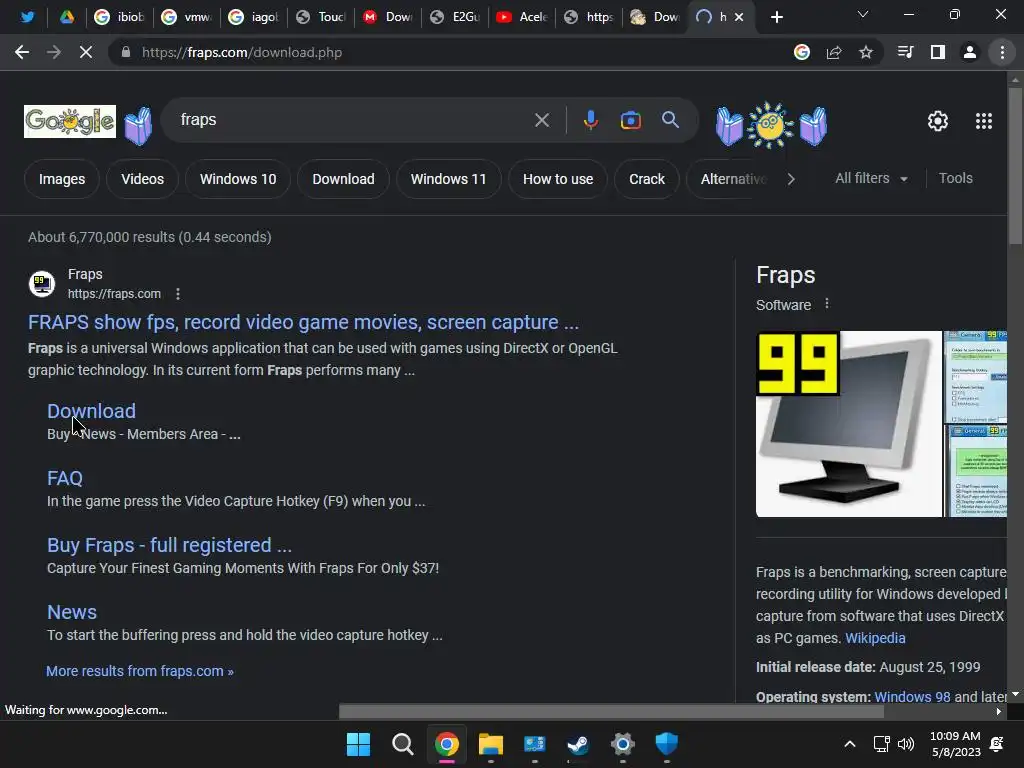Open the Windows 98 link
The width and height of the screenshot is (1024, 768).
[x=912, y=696]
